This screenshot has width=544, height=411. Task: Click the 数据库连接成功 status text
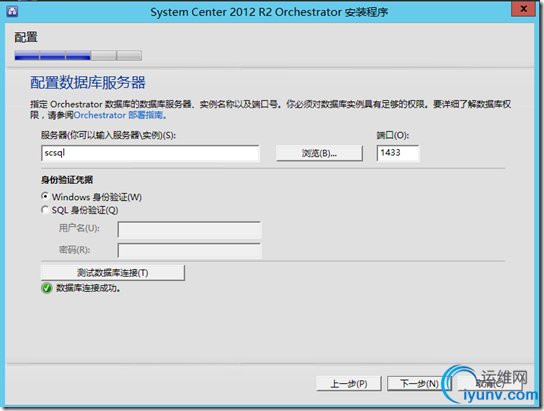(x=88, y=288)
